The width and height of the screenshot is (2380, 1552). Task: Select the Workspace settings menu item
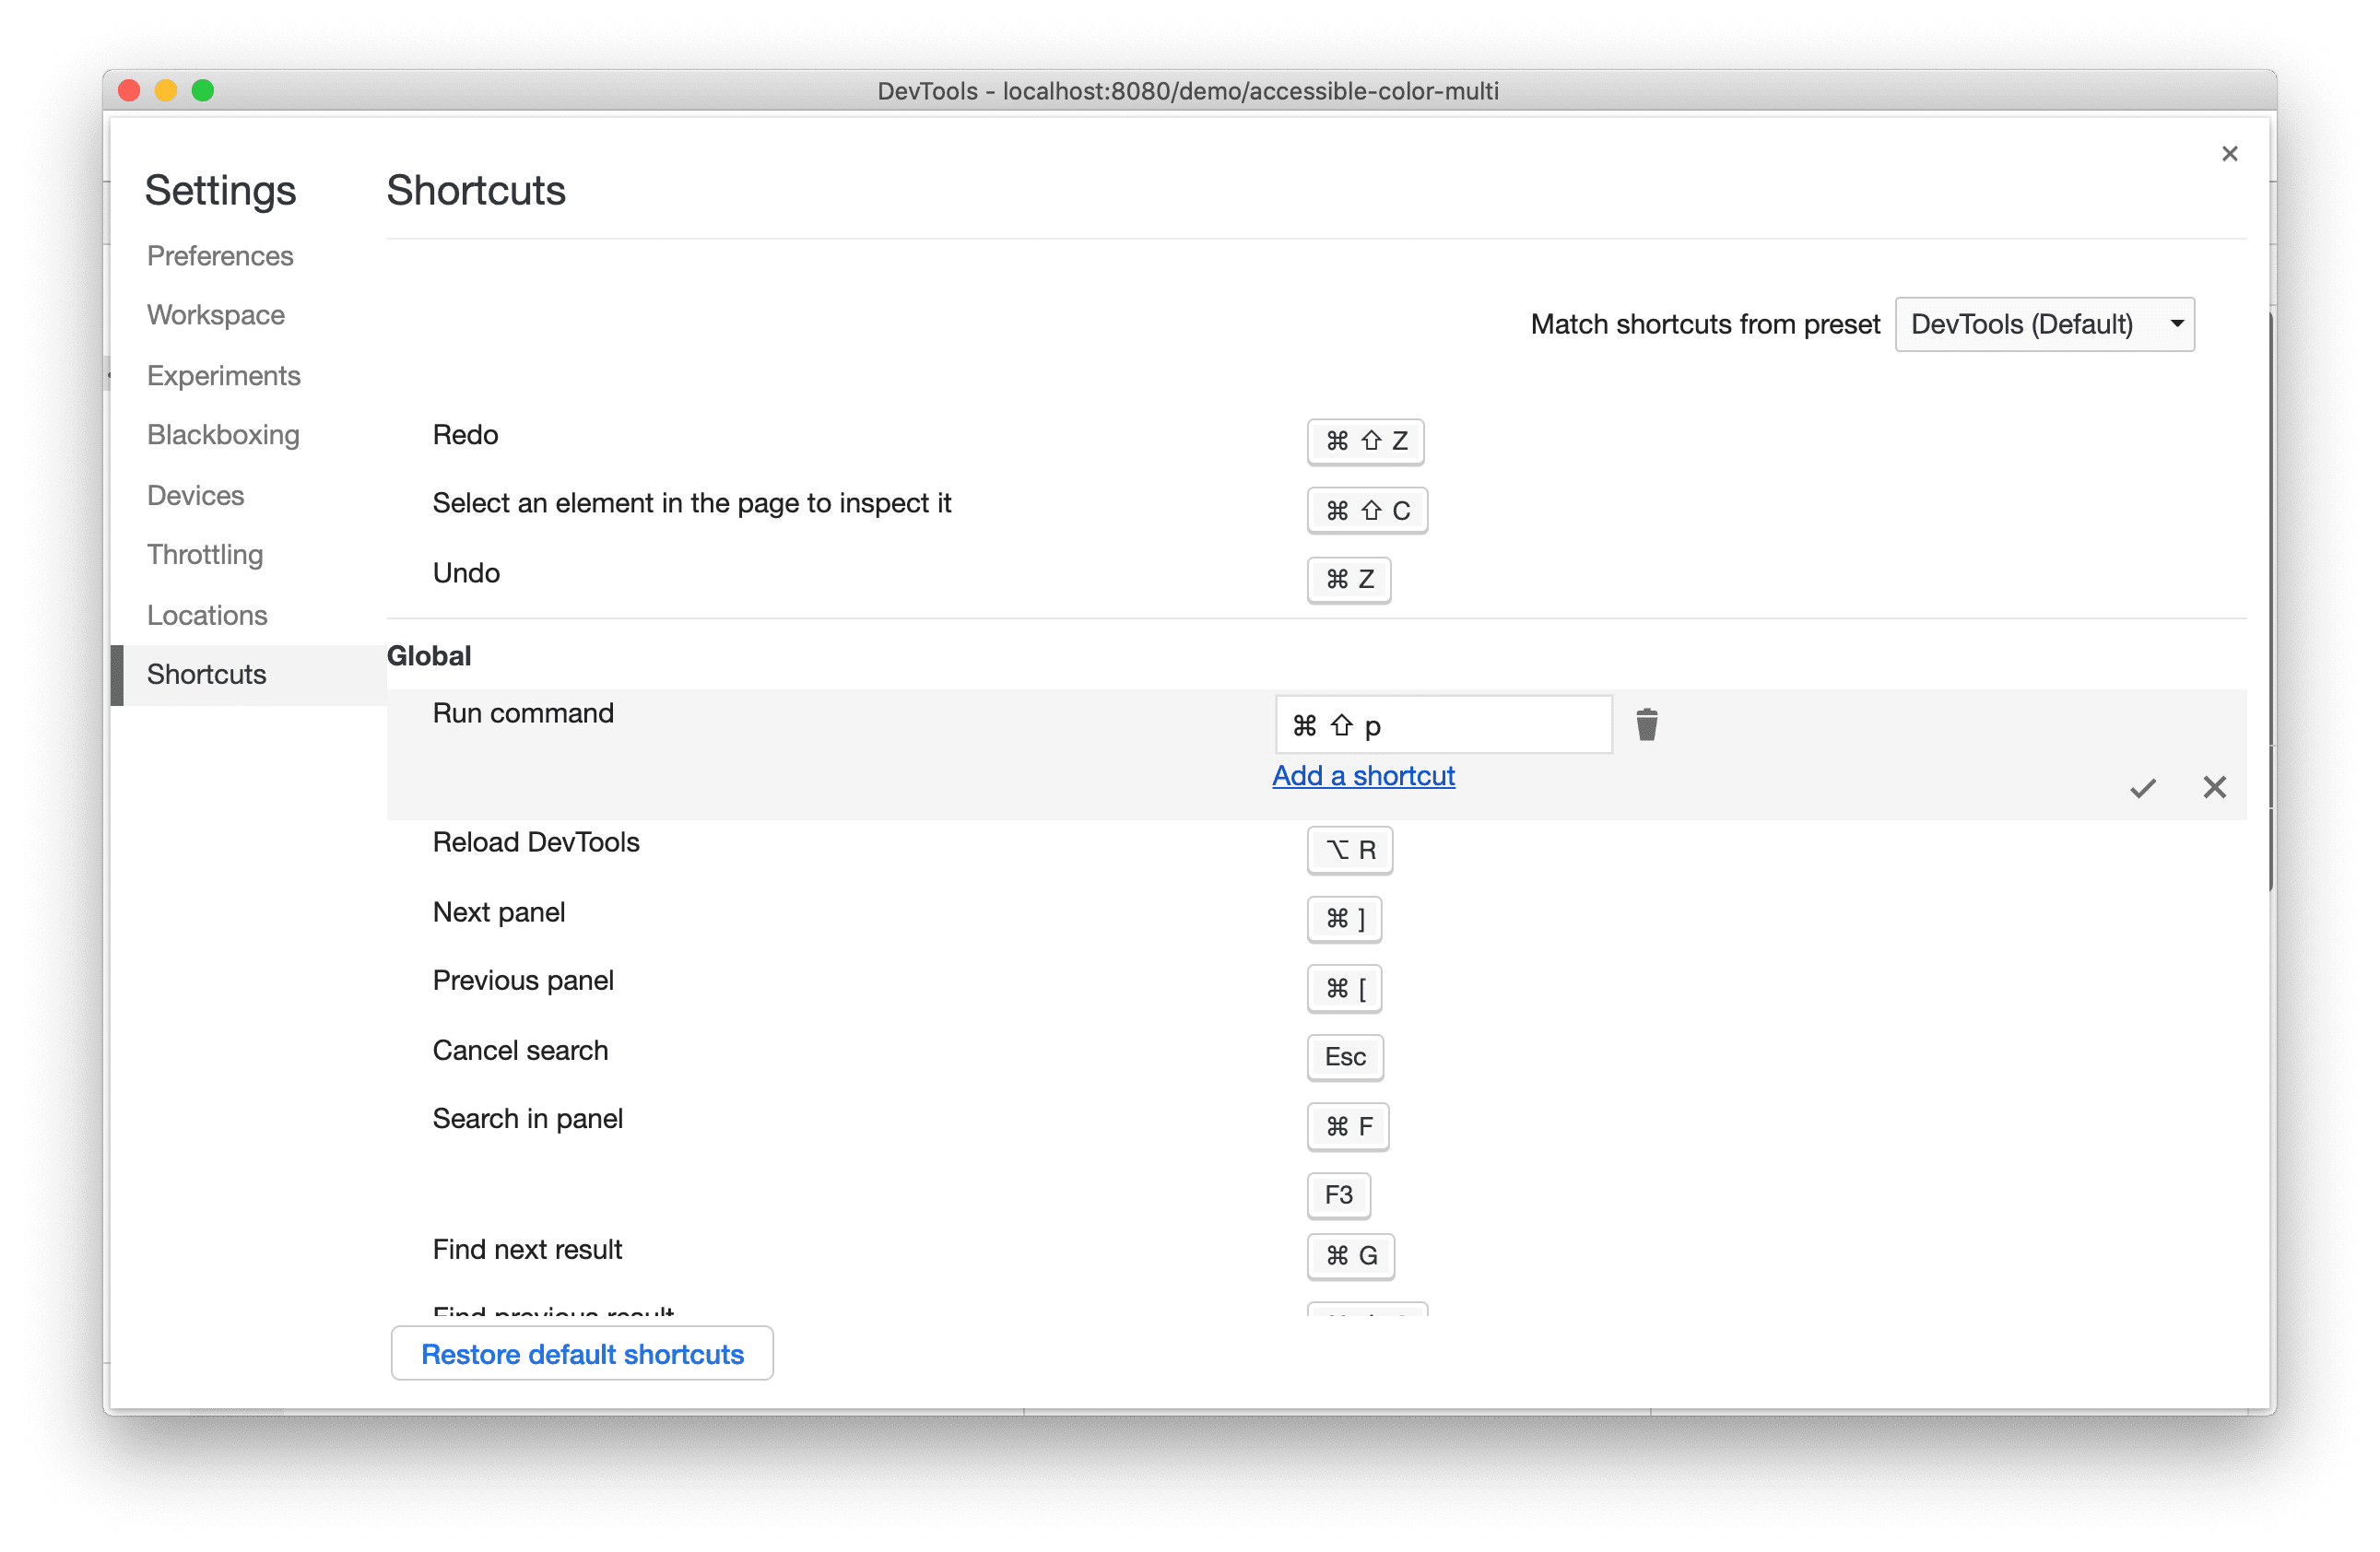tap(213, 314)
